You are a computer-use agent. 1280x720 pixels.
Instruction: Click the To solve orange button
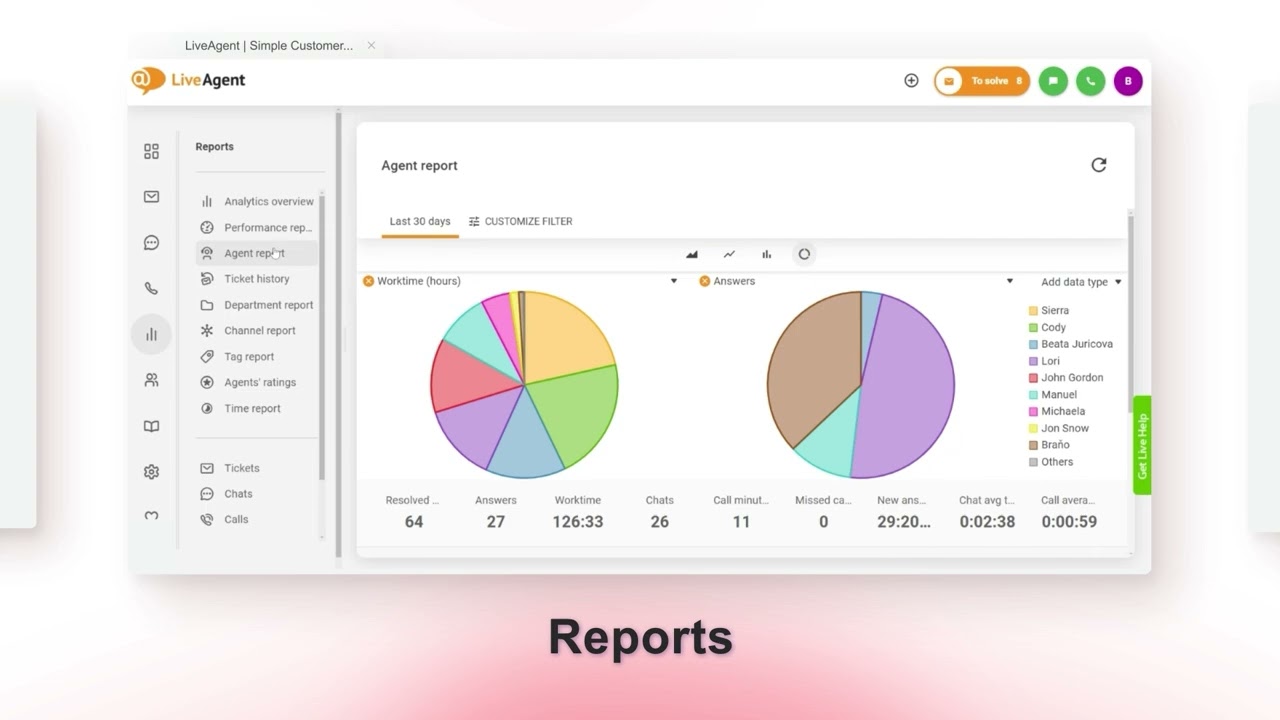point(982,81)
